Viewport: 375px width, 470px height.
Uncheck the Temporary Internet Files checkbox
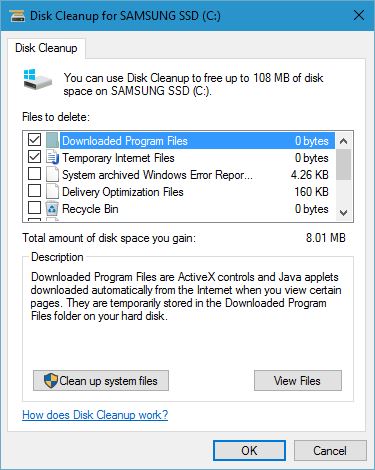point(35,157)
